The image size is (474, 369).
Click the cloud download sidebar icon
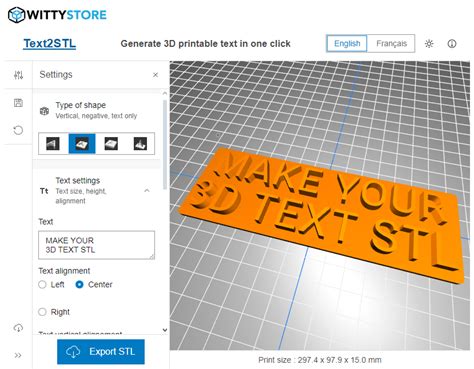[18, 328]
